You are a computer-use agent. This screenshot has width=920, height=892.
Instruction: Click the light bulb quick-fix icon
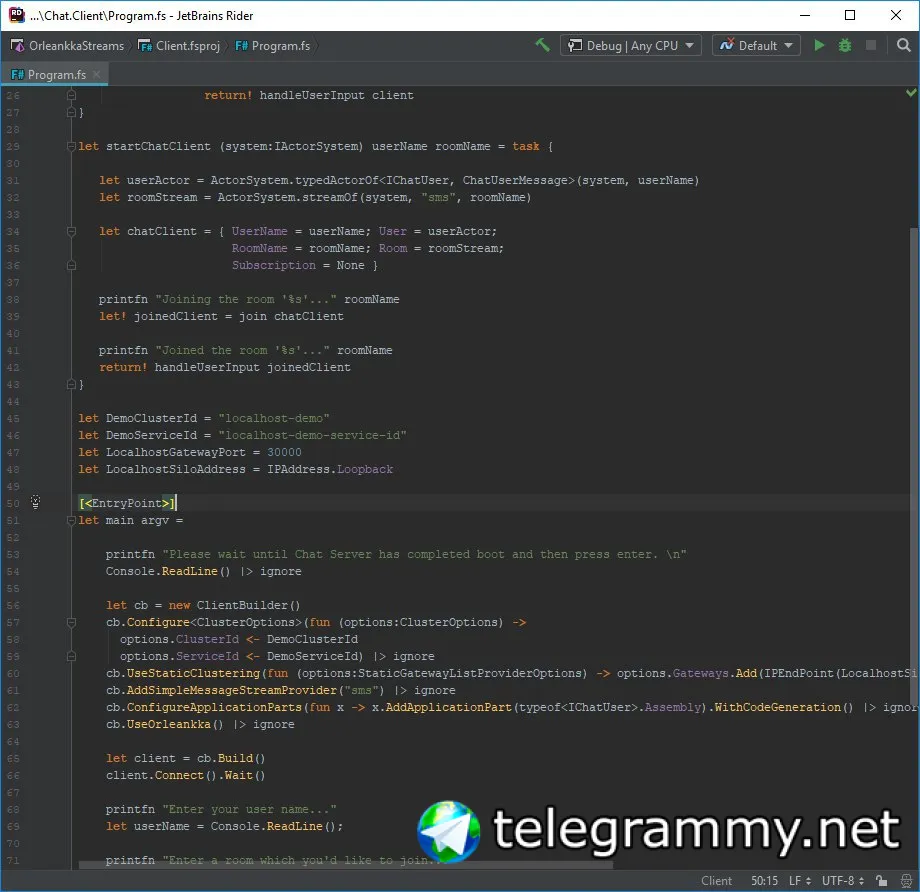pos(35,502)
